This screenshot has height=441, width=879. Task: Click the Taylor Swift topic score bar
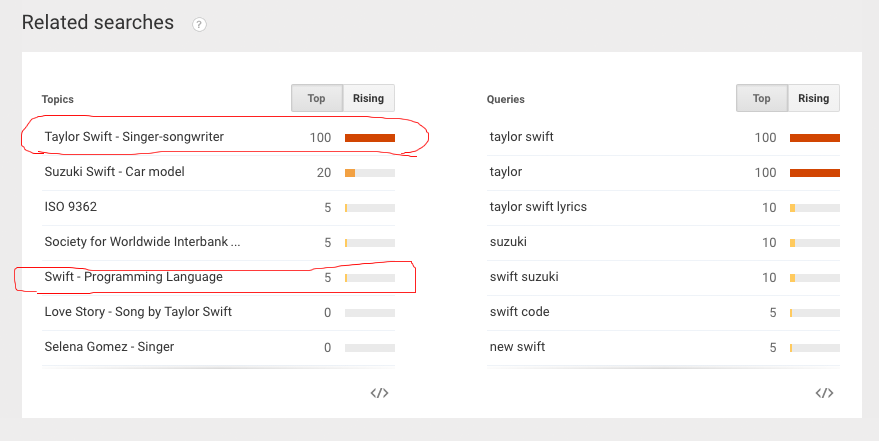[370, 138]
